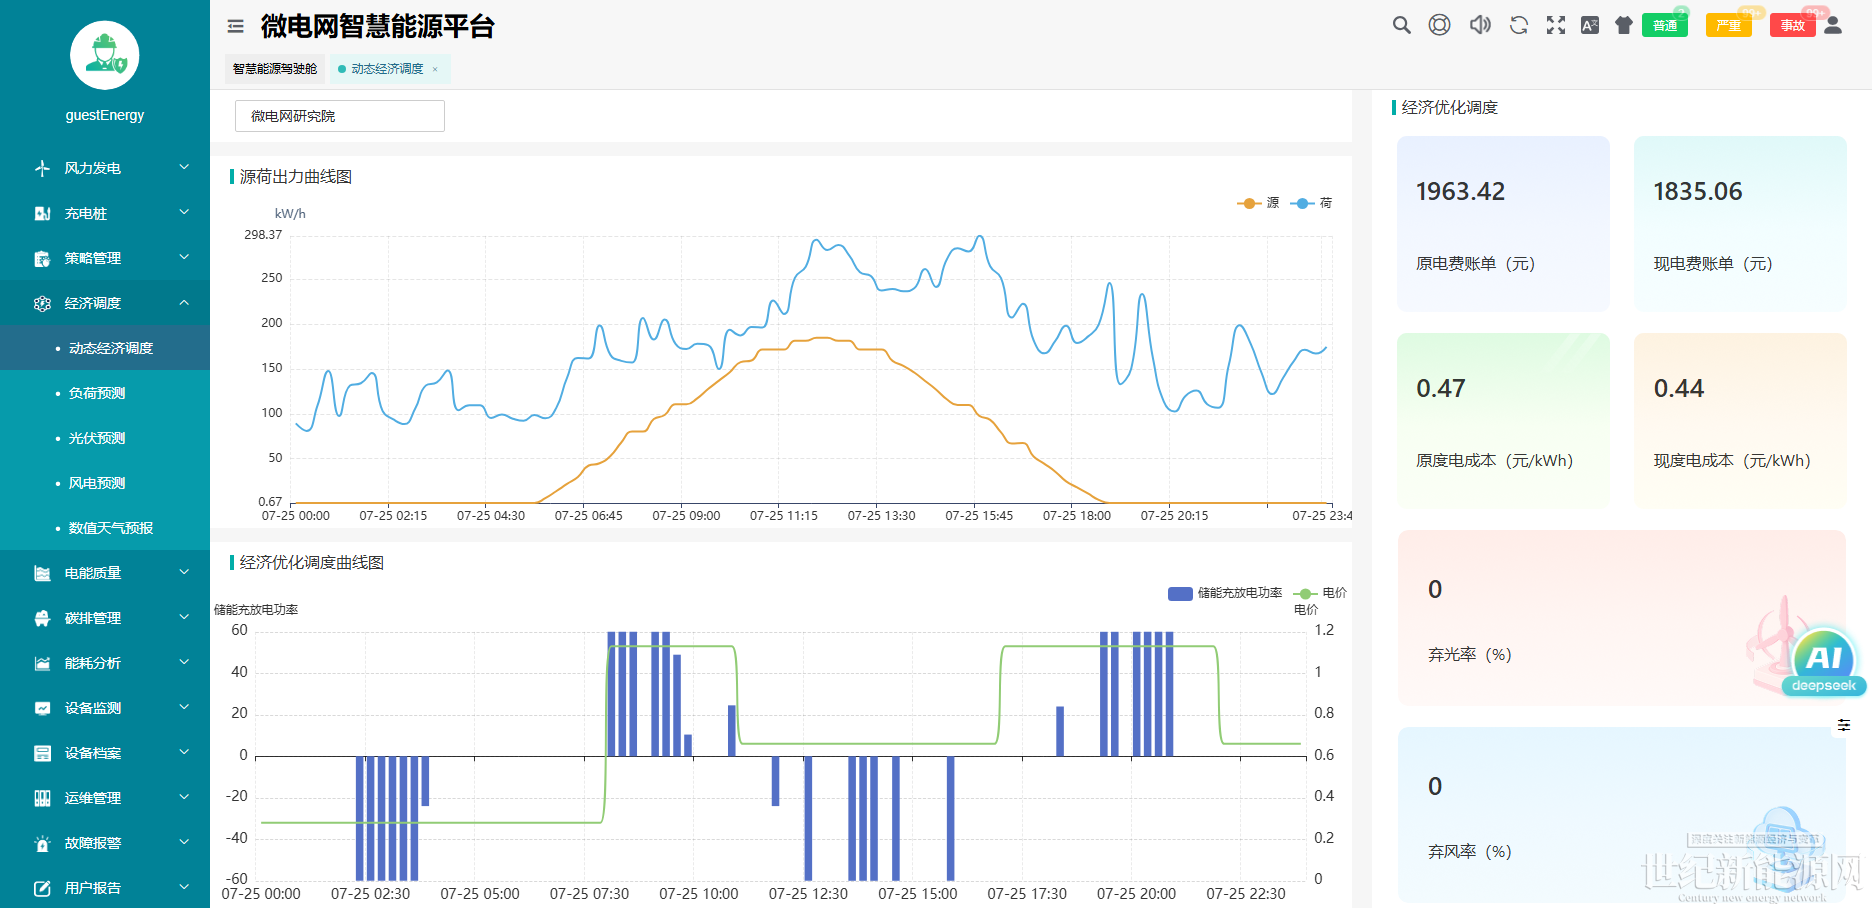The image size is (1872, 908).
Task: Toggle 储能充放电功率 legend item
Action: pos(1225,593)
